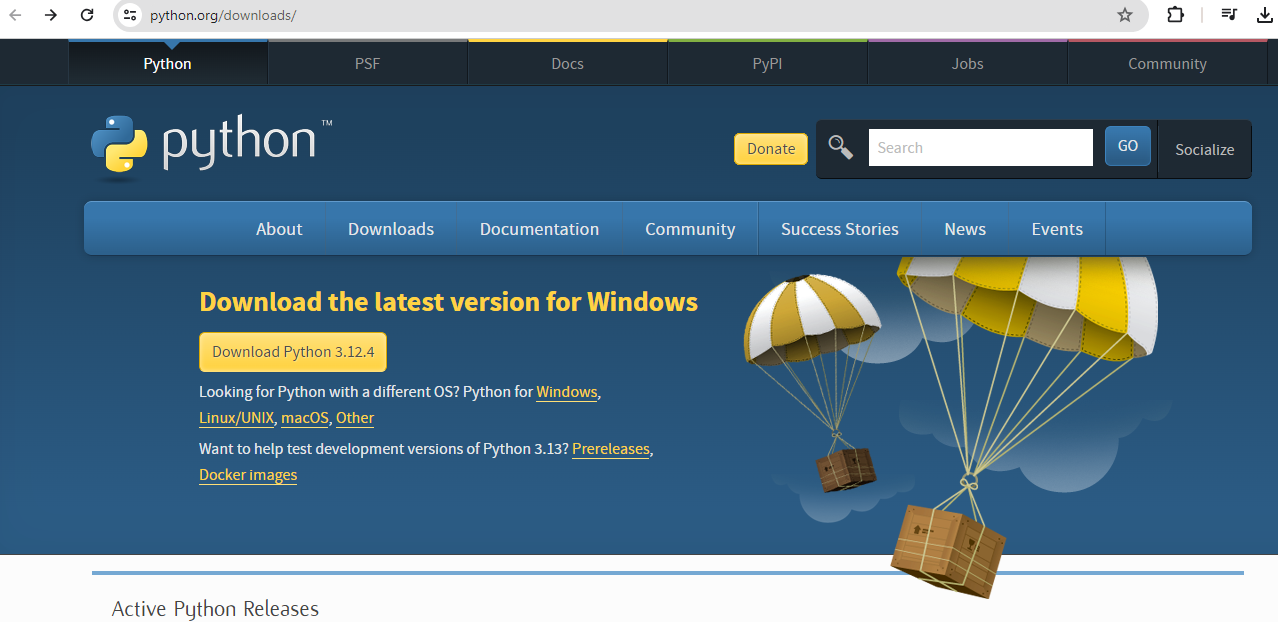
Task: Select the Community top tab
Action: pyautogui.click(x=1168, y=63)
